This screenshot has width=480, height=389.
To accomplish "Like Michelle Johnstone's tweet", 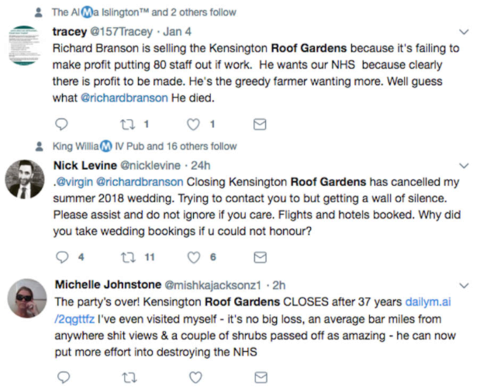I will [x=196, y=377].
